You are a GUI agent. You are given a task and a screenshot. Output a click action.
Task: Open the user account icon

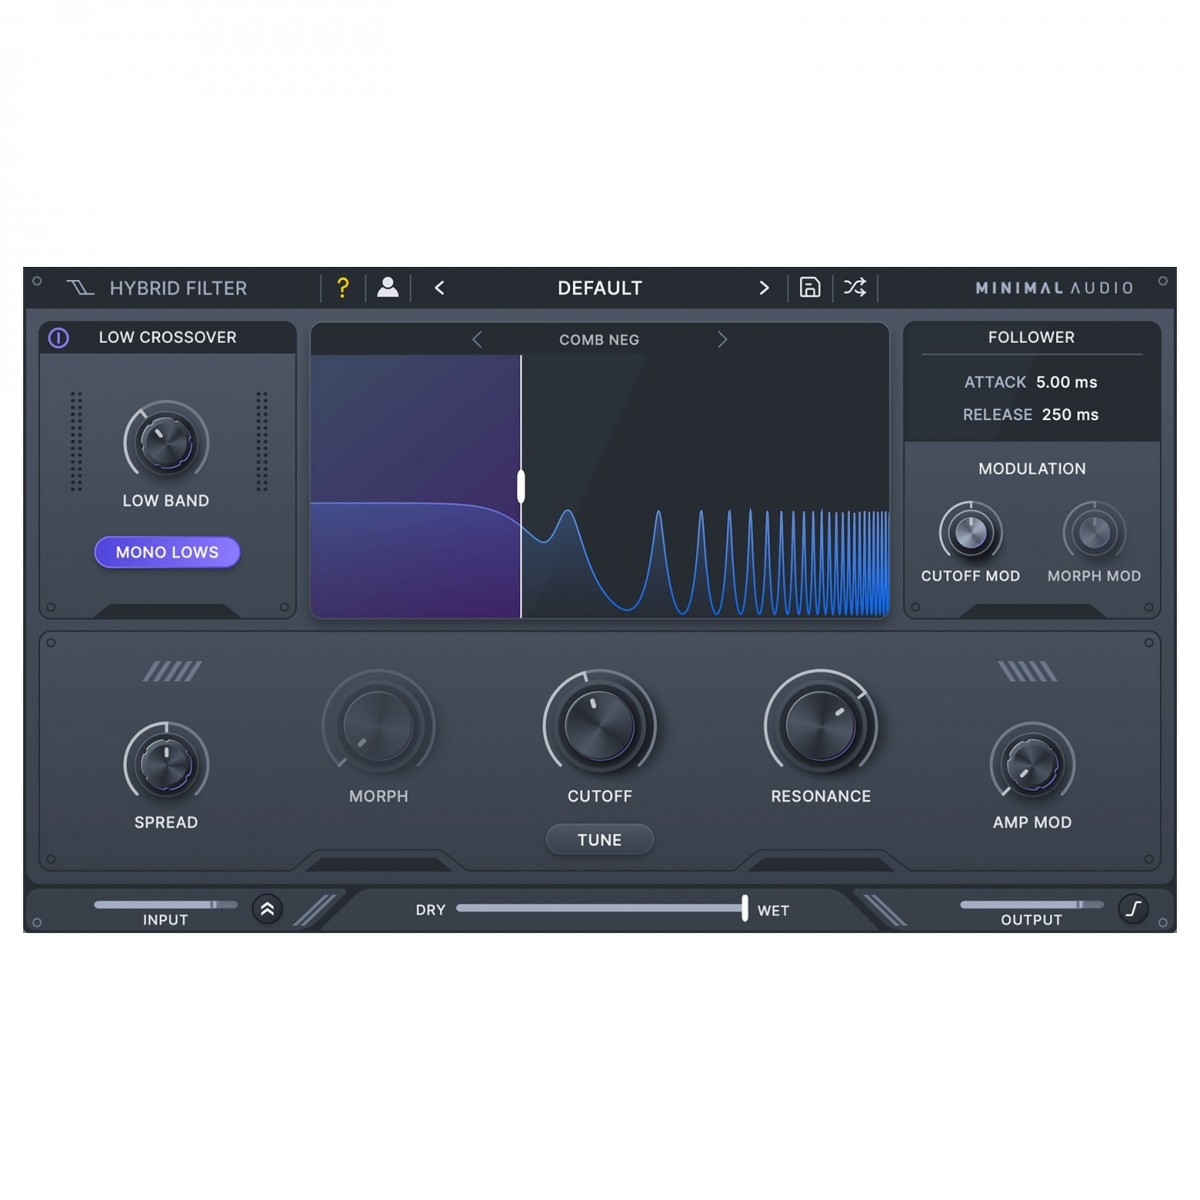(x=388, y=288)
